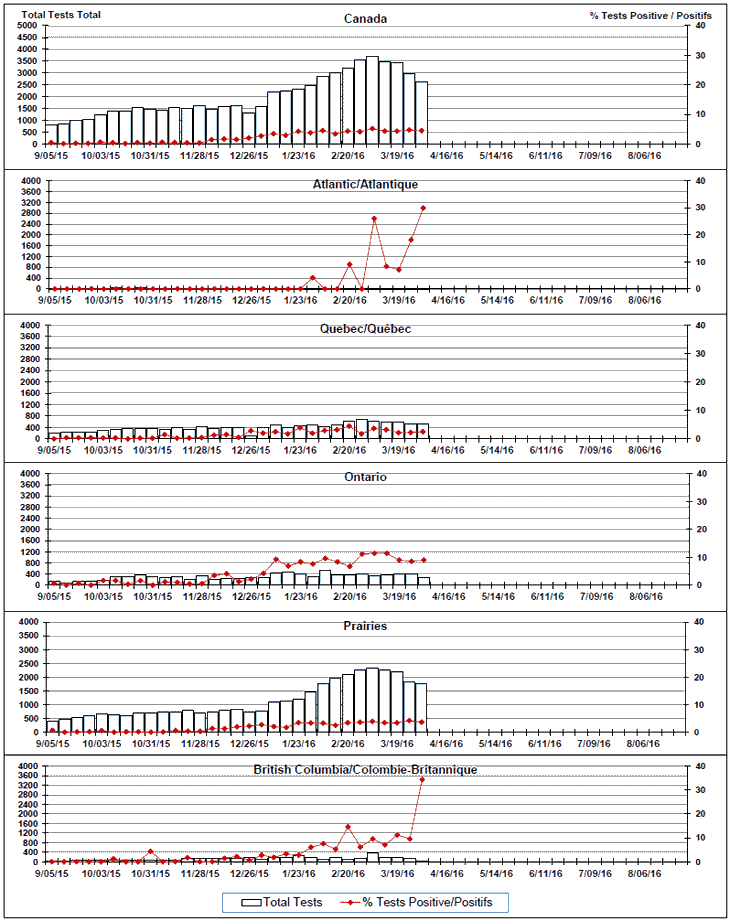This screenshot has width=730, height=921.
Task: Select the British Columbia chart title
Action: (x=366, y=770)
